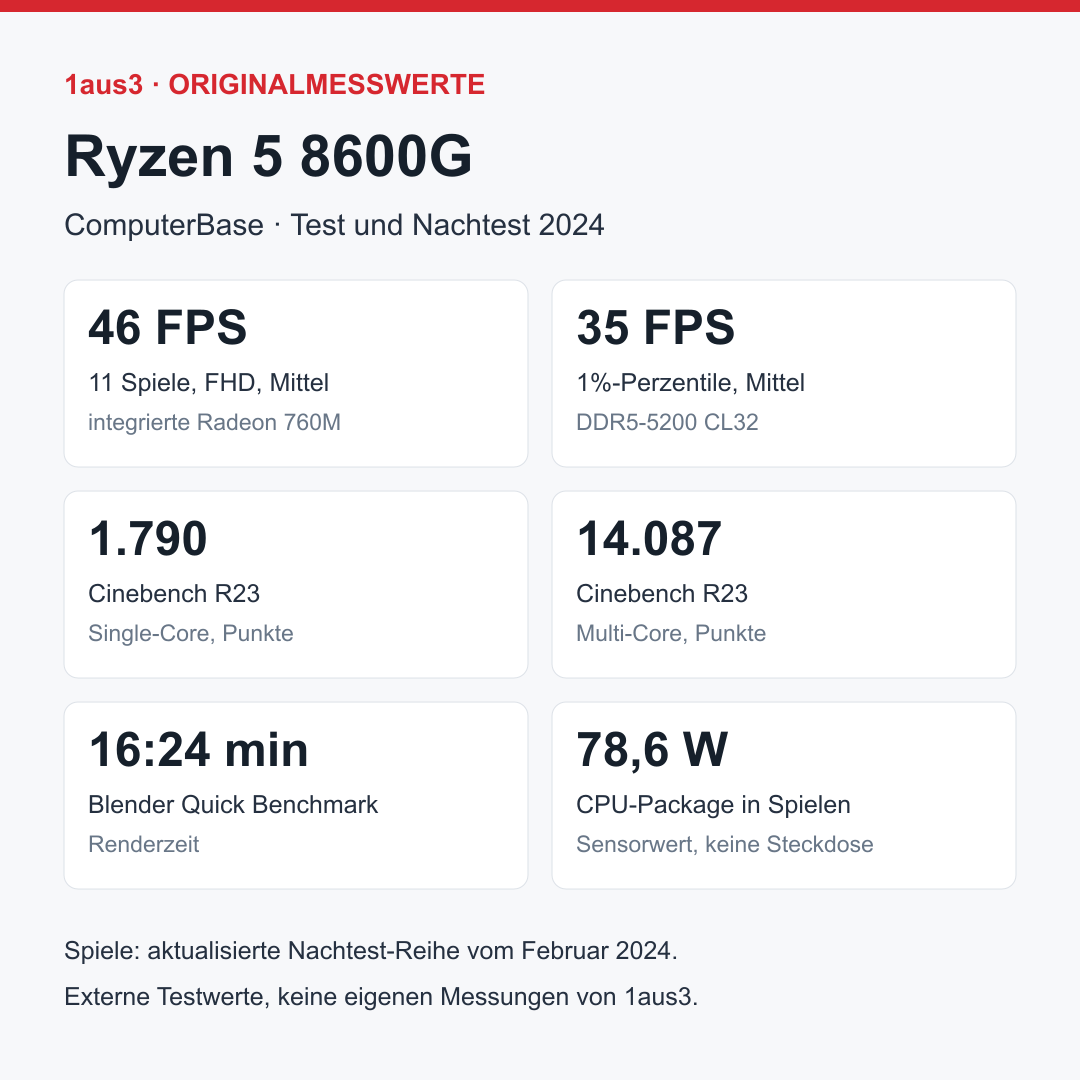Click the '46 FPS' value
Screen dimensions: 1080x1080
pyautogui.click(x=167, y=327)
